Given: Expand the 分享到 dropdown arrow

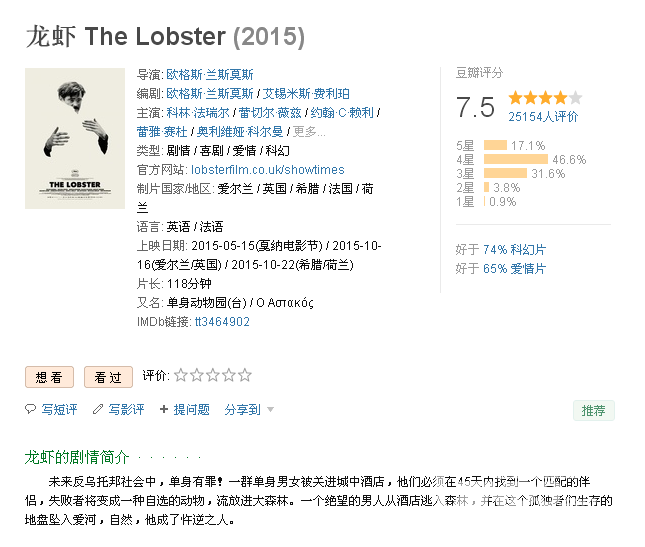Looking at the screenshot, I should click(270, 410).
